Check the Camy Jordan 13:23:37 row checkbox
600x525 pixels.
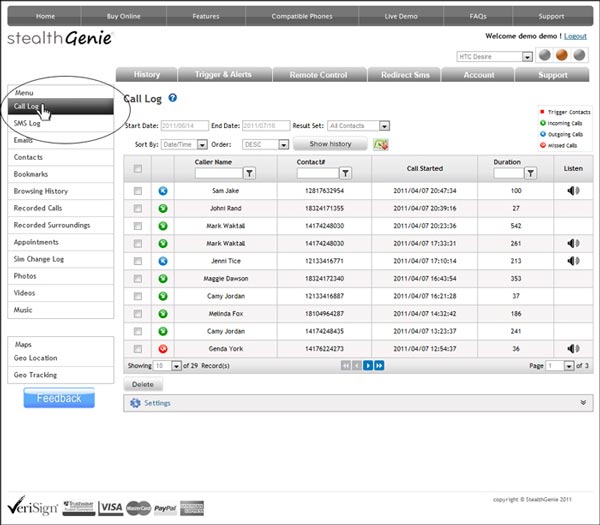coord(138,331)
